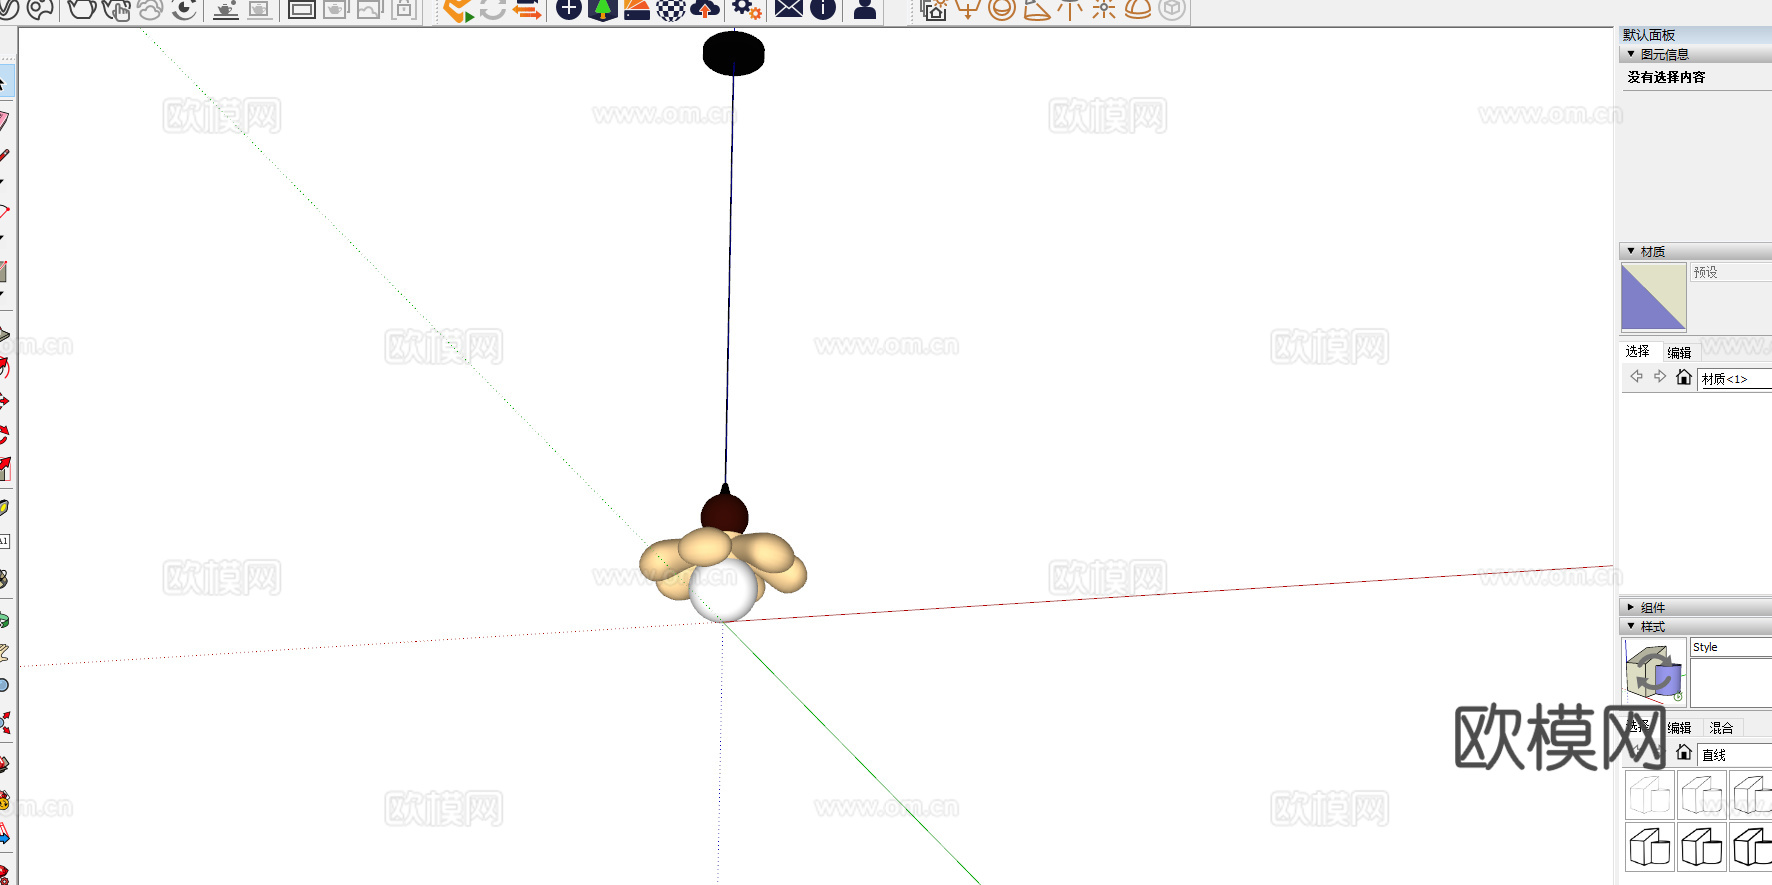Open frame buffer with teapot-on-stand icon
The height and width of the screenshot is (885, 1772).
click(226, 10)
